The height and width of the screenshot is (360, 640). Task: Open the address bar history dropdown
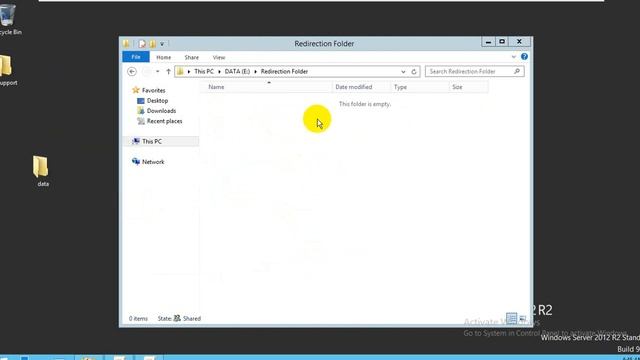[x=403, y=72]
